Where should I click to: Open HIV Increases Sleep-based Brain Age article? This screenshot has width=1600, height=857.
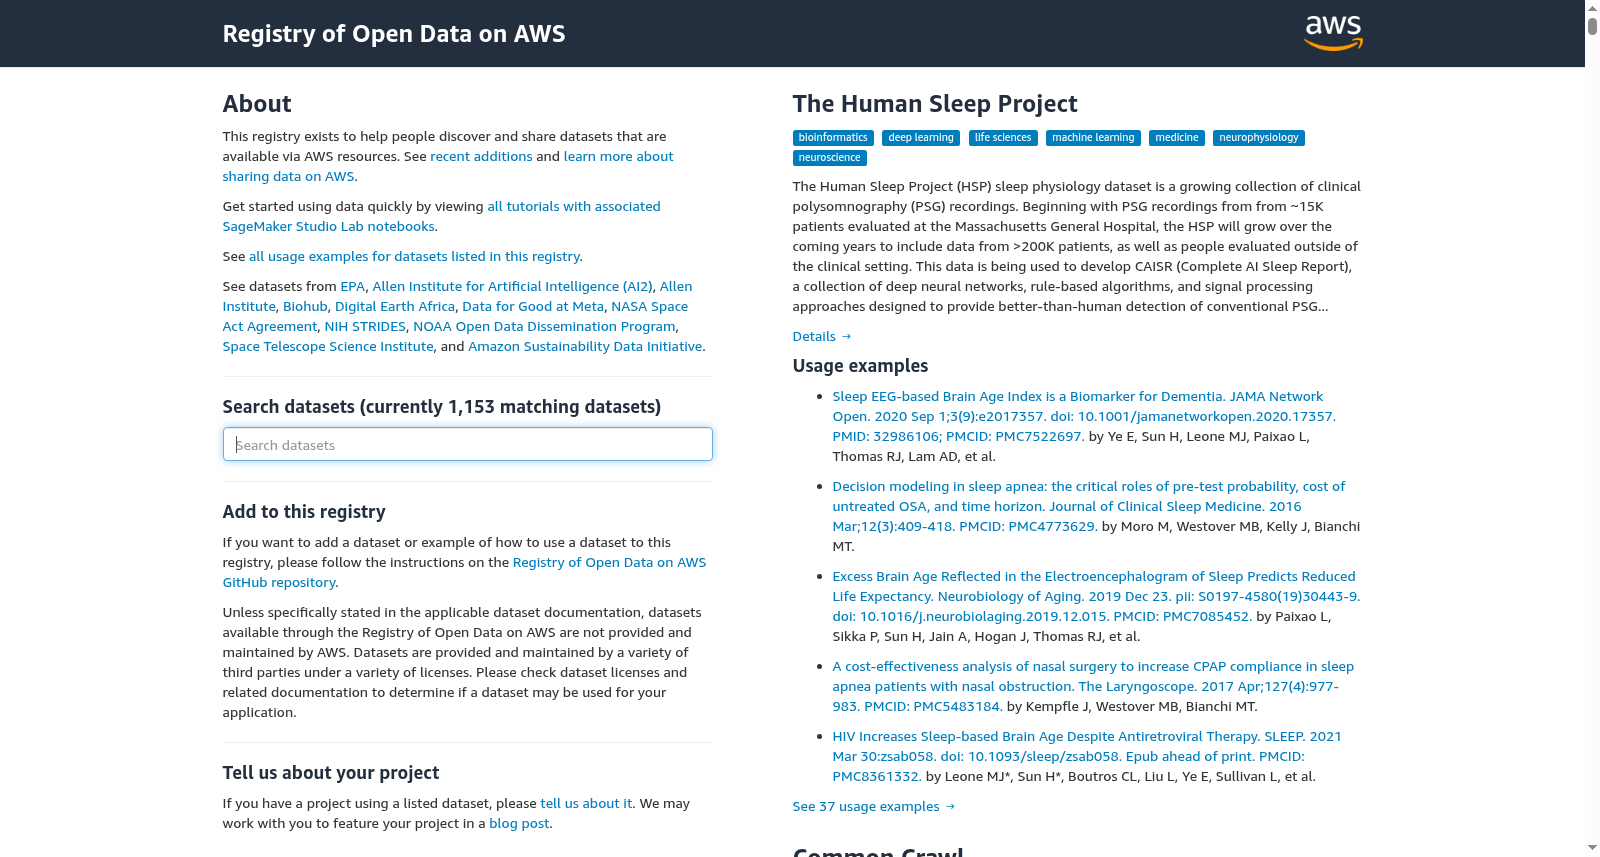tap(1087, 756)
